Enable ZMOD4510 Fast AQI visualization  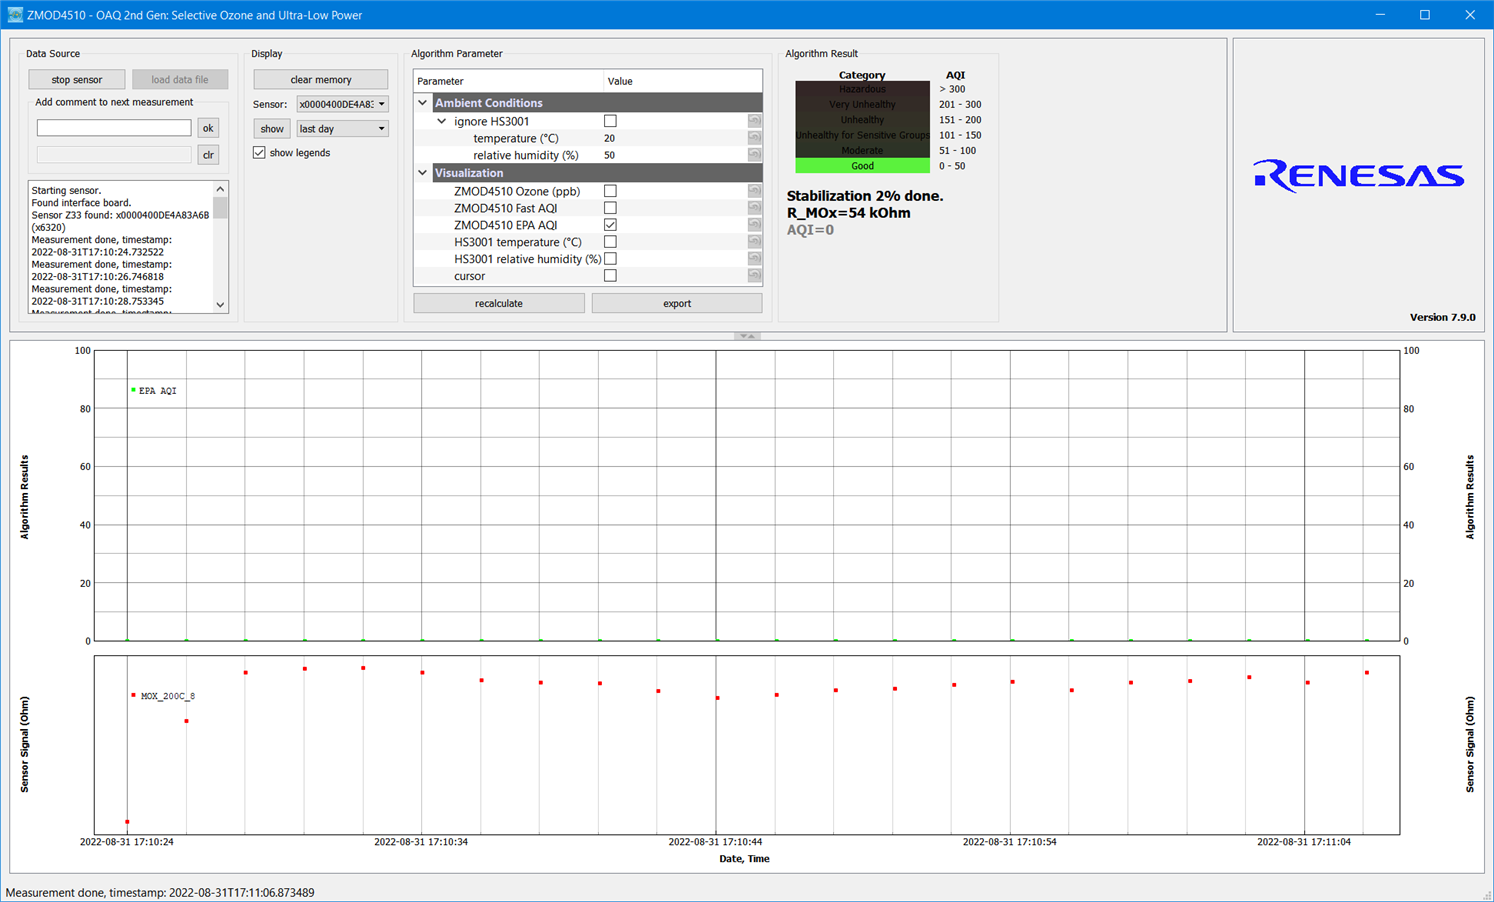click(610, 208)
